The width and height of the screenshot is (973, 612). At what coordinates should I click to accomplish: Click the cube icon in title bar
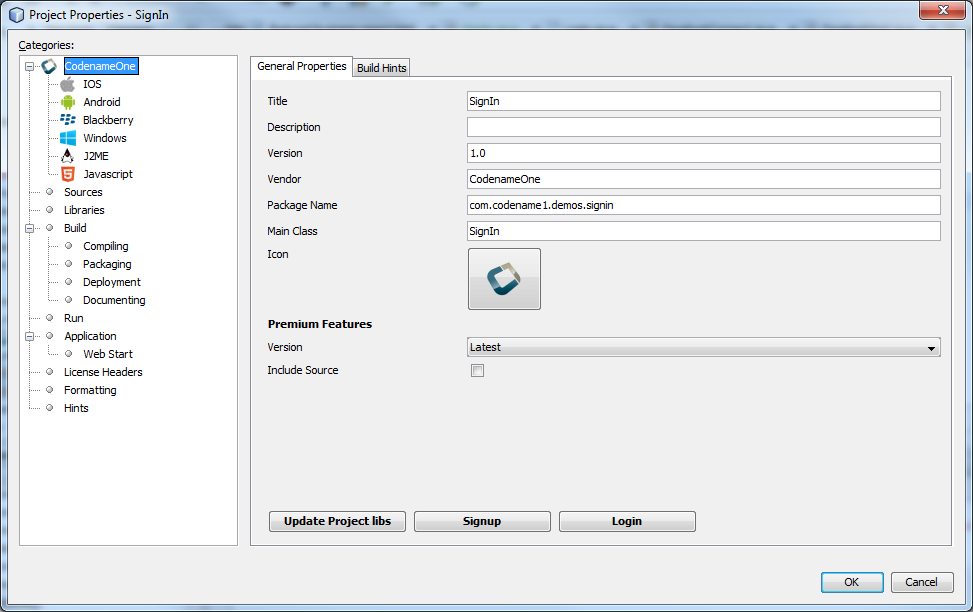[16, 15]
